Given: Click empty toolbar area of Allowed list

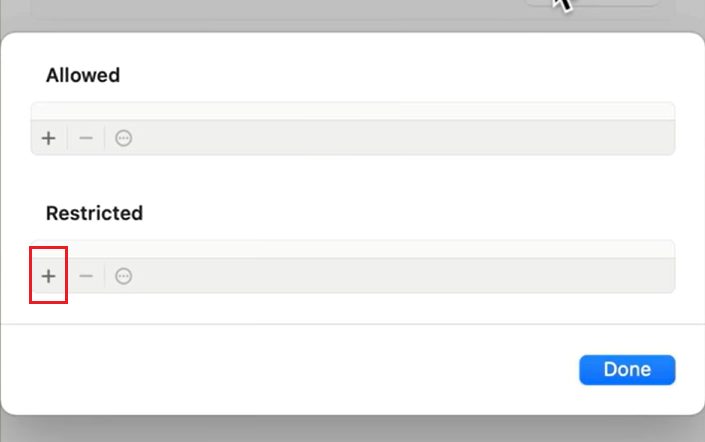Looking at the screenshot, I should point(400,138).
